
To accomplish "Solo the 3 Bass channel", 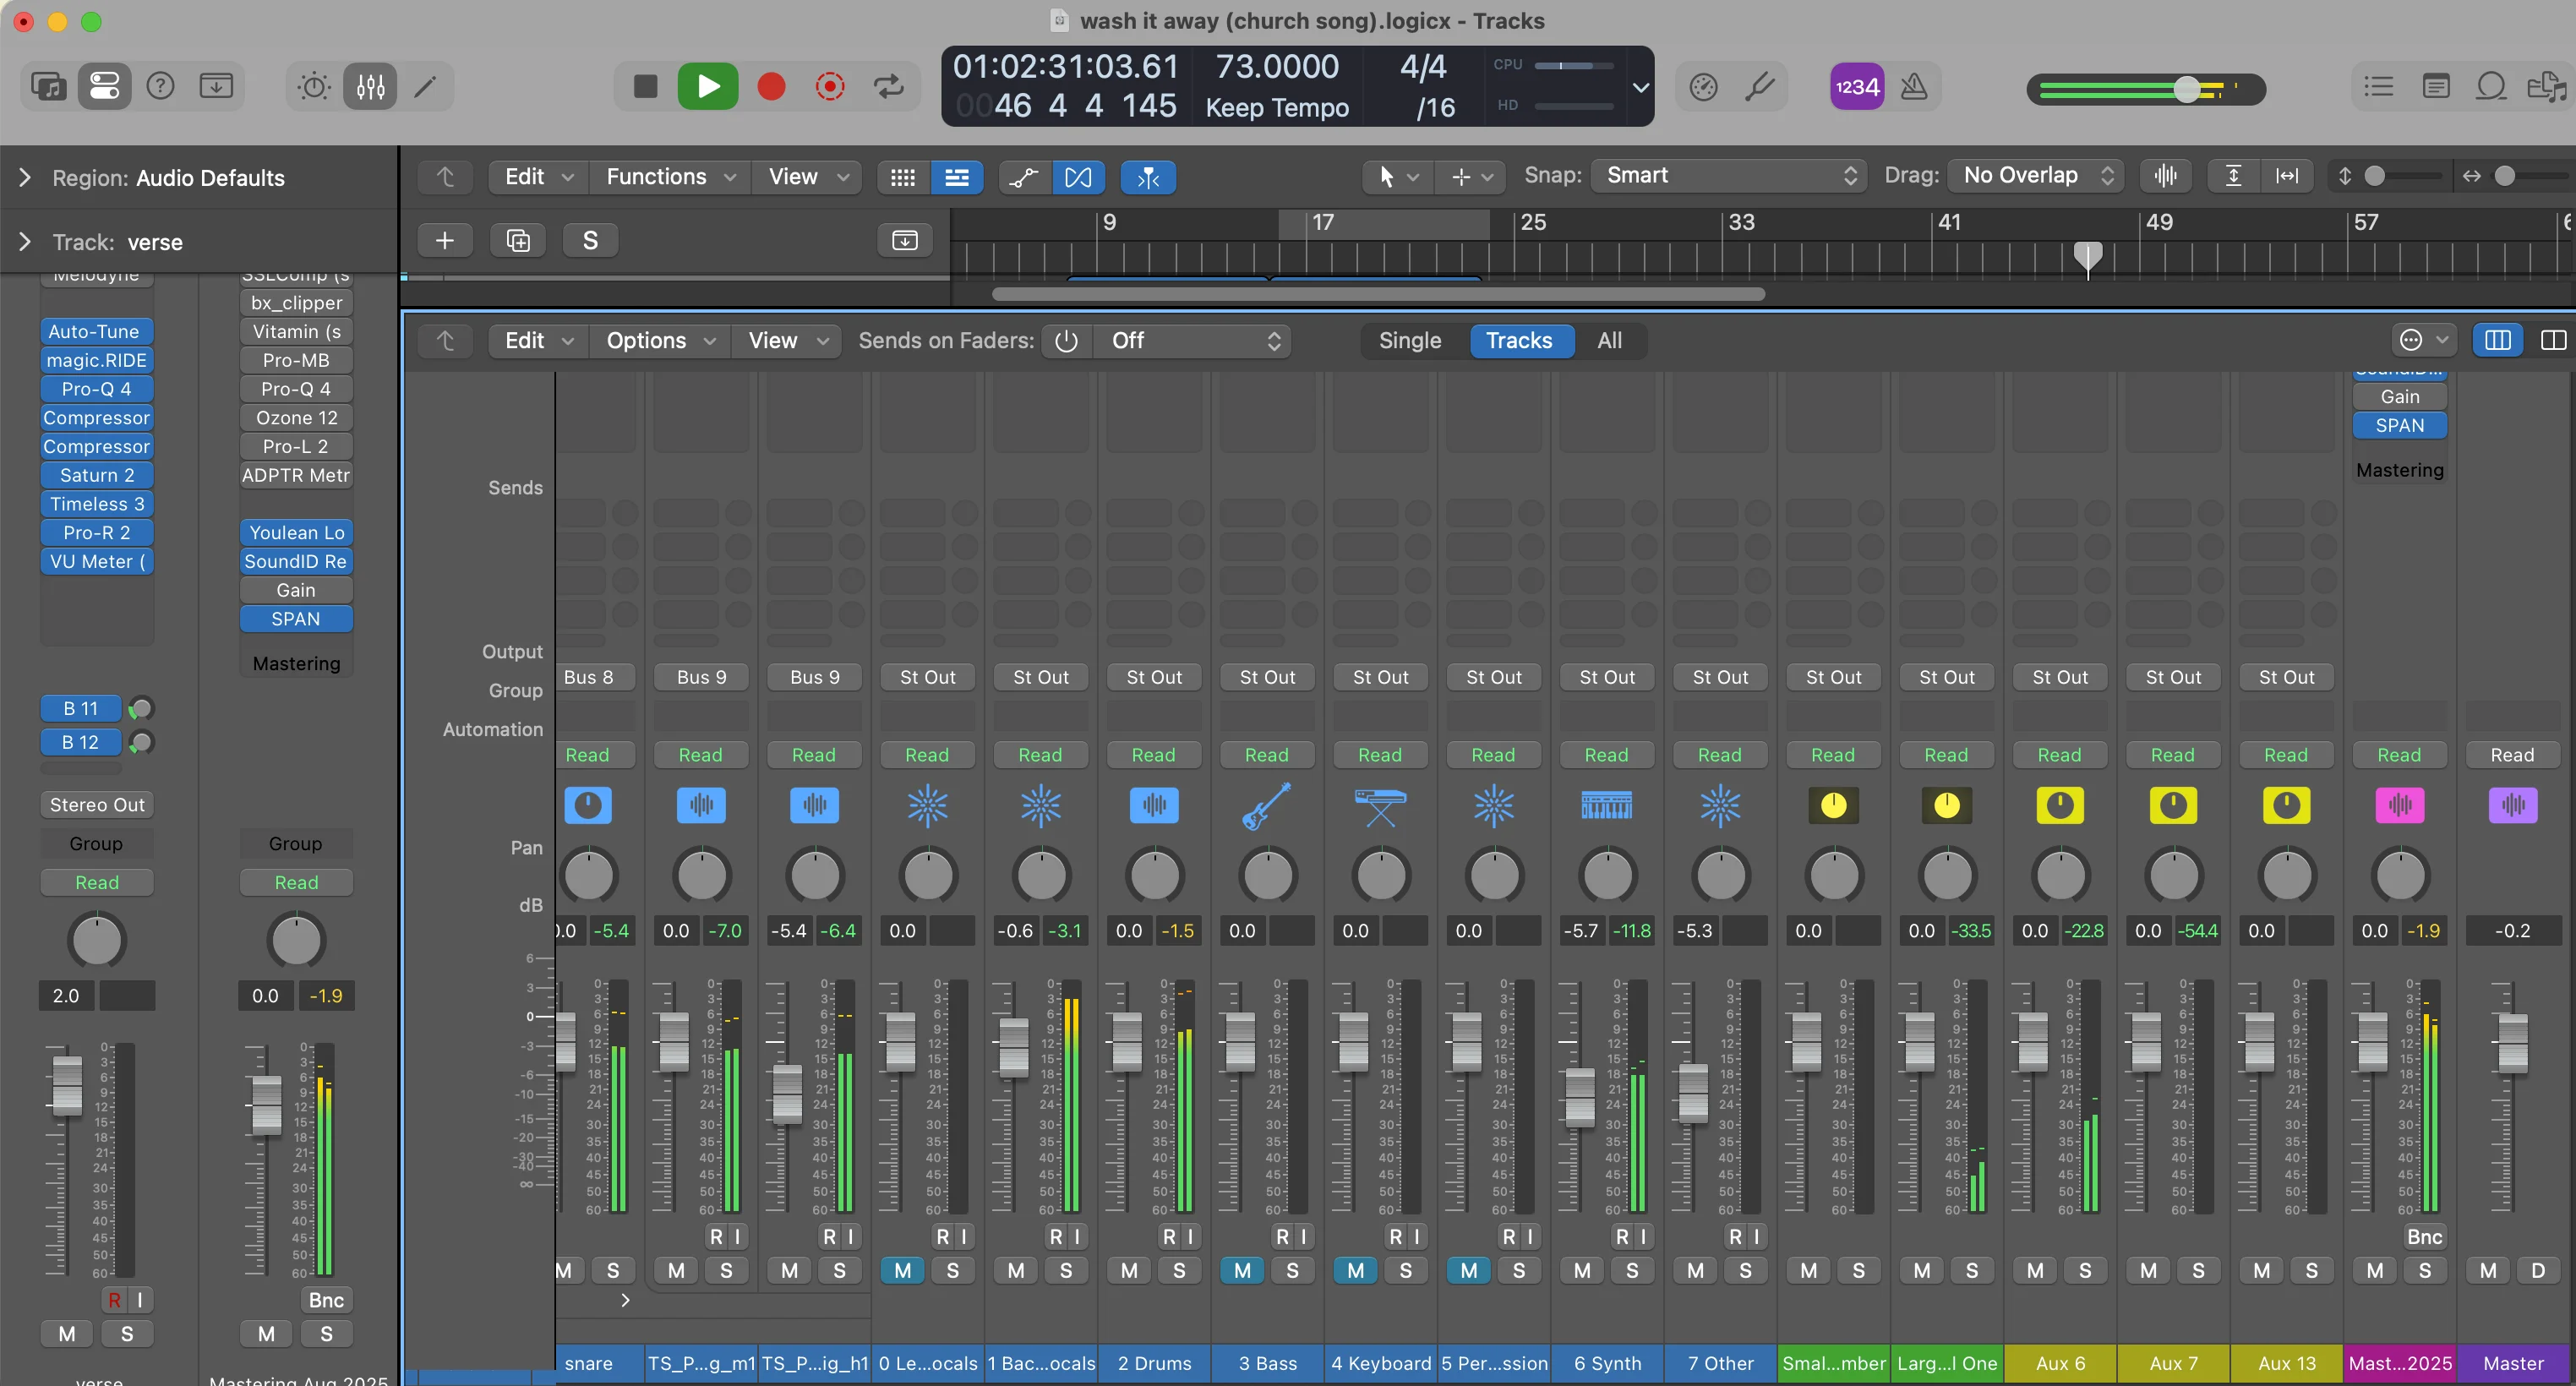I will click(1292, 1270).
